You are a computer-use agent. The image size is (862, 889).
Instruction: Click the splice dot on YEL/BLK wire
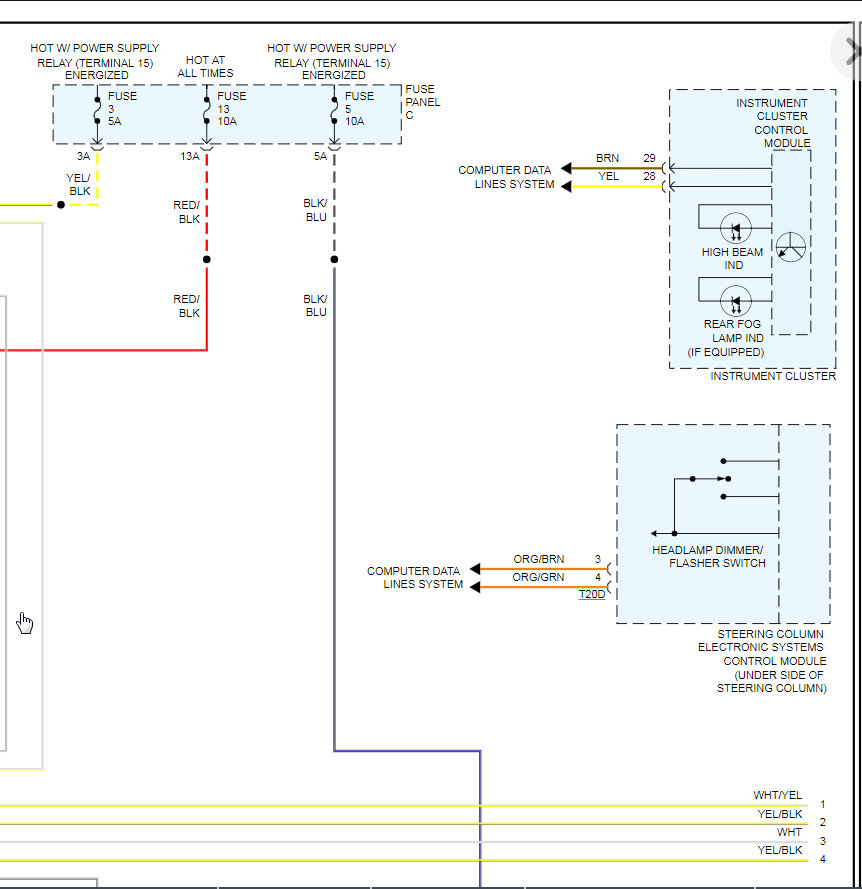(61, 205)
